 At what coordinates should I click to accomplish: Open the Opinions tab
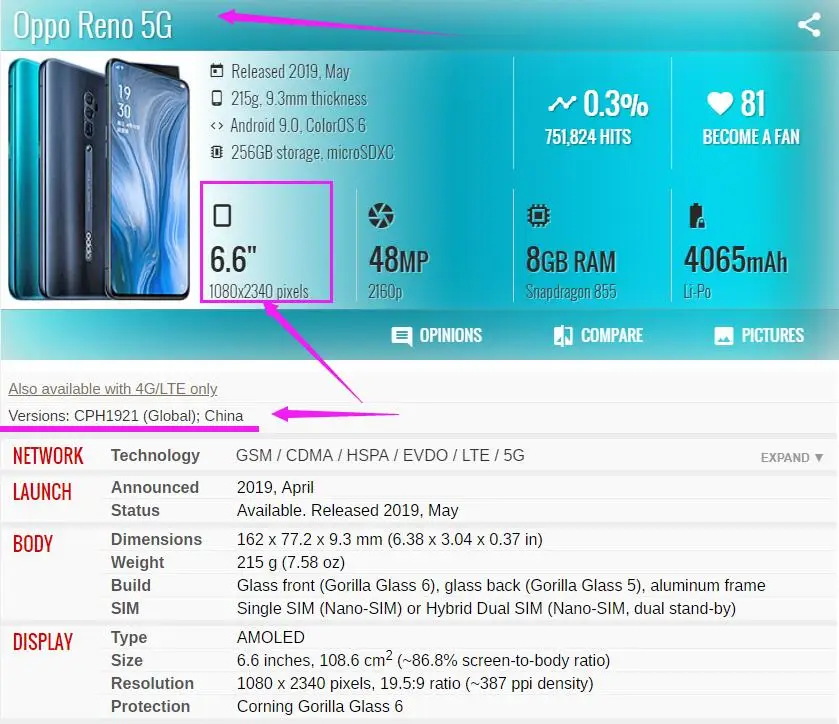pyautogui.click(x=437, y=336)
